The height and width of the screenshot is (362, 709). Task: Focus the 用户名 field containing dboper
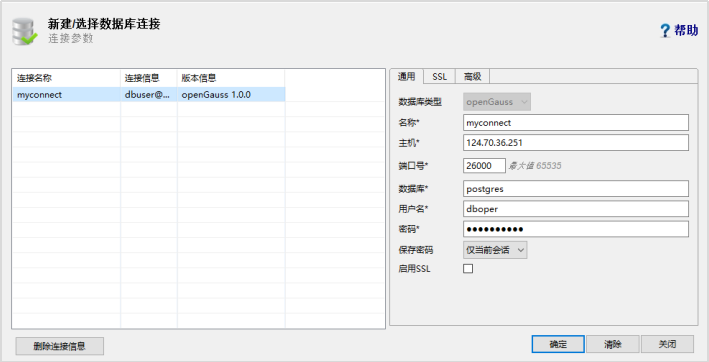[576, 209]
